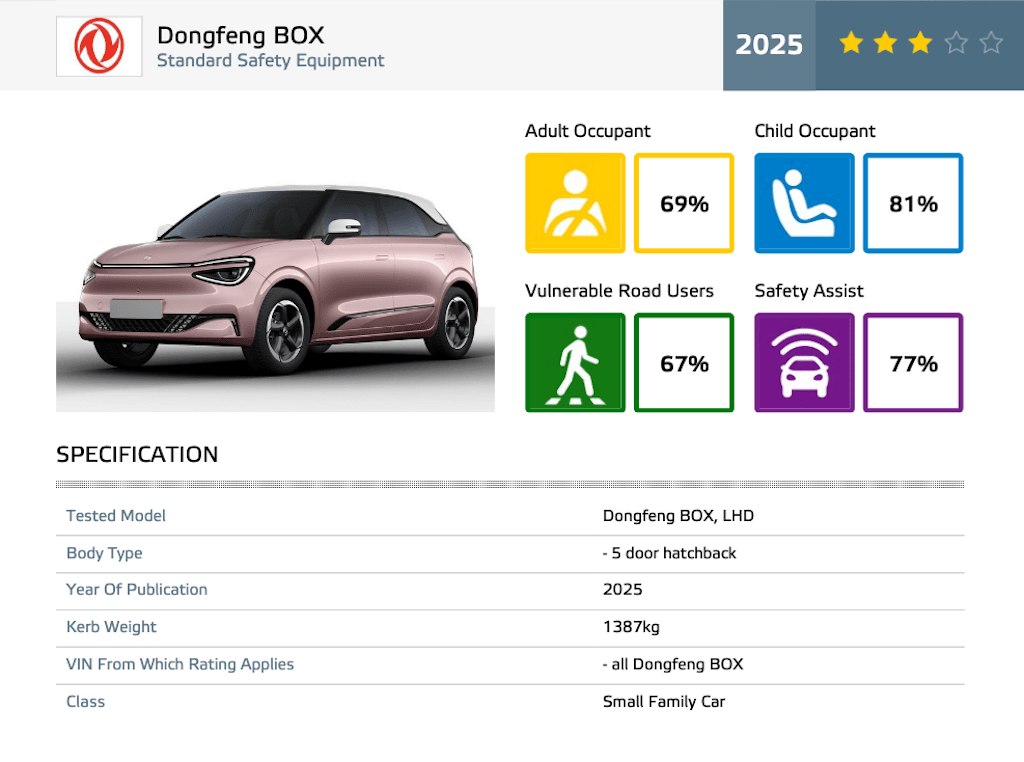This screenshot has width=1024, height=762.
Task: Click the purple Safety Assist car icon
Action: (x=804, y=362)
